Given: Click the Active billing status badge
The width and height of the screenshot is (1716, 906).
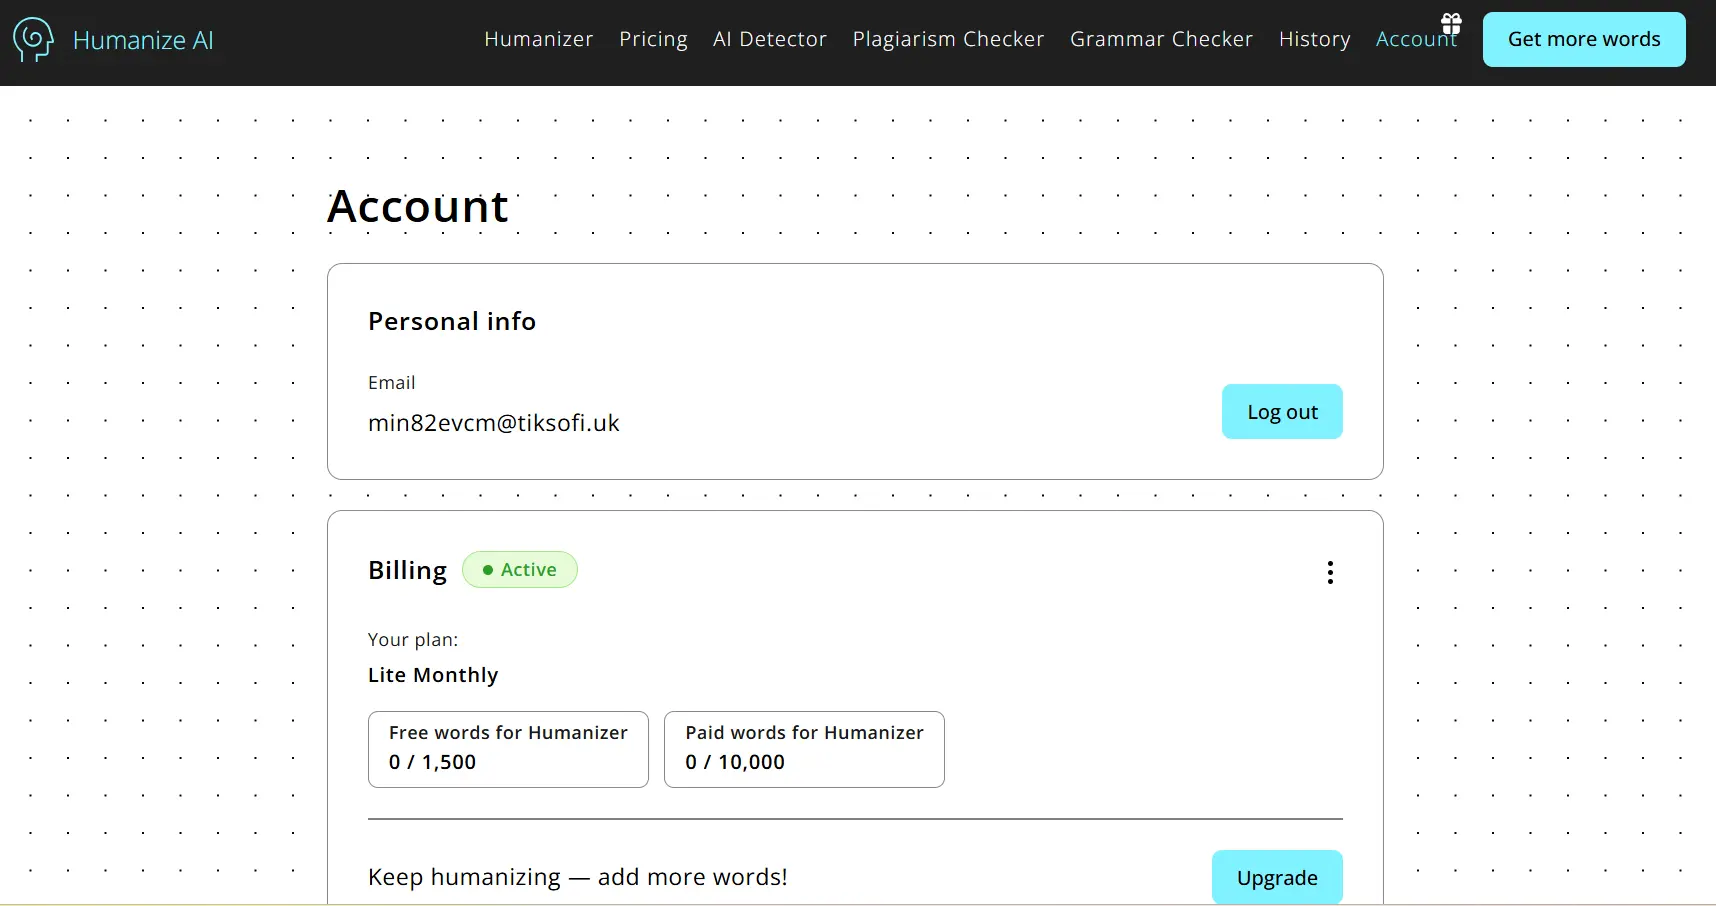Looking at the screenshot, I should pos(520,570).
